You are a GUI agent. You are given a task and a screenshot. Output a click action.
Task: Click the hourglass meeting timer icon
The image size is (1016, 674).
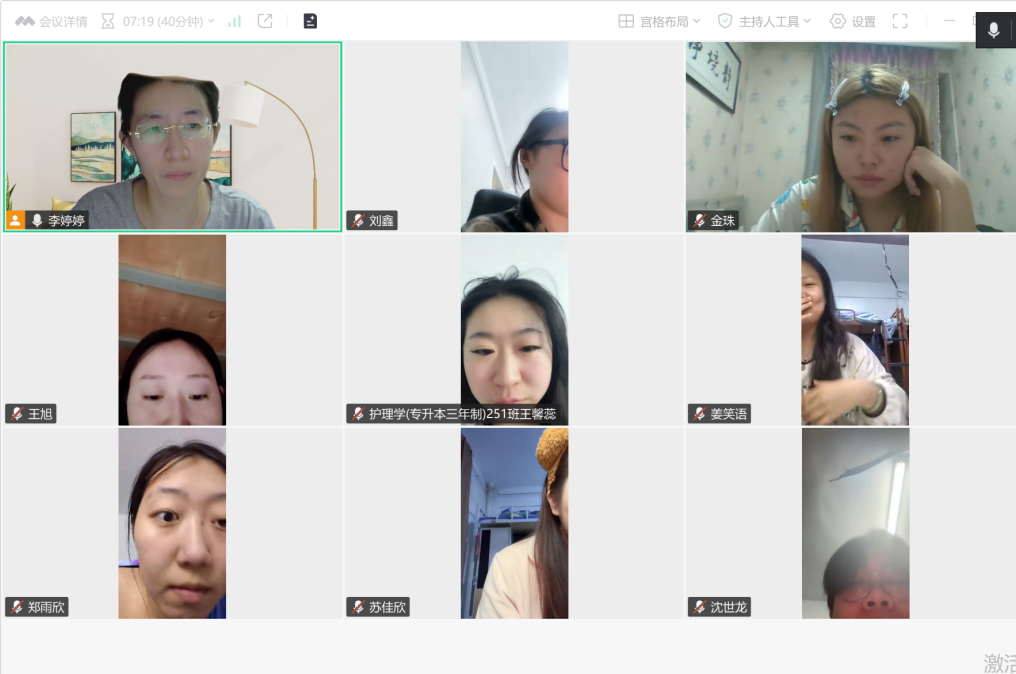(108, 21)
